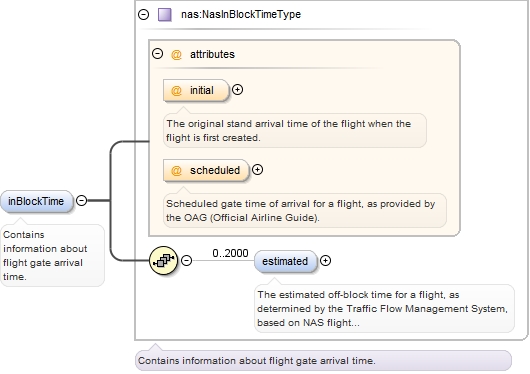Viewport: 530px width, 374px height.
Task: Expand the estimated element
Action: point(326,260)
